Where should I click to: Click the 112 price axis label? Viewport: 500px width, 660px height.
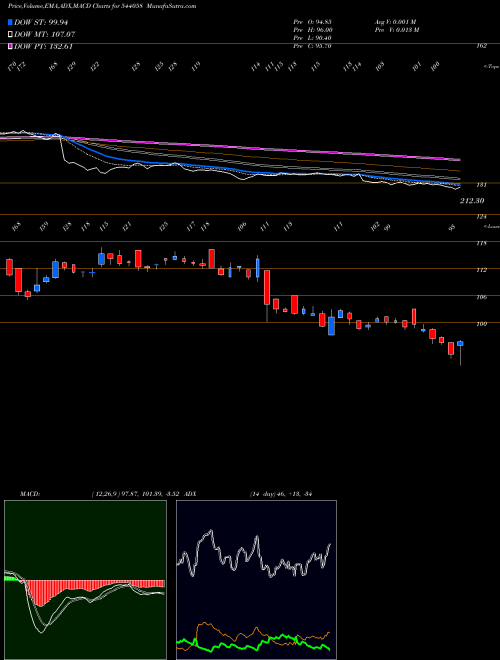pyautogui.click(x=482, y=270)
